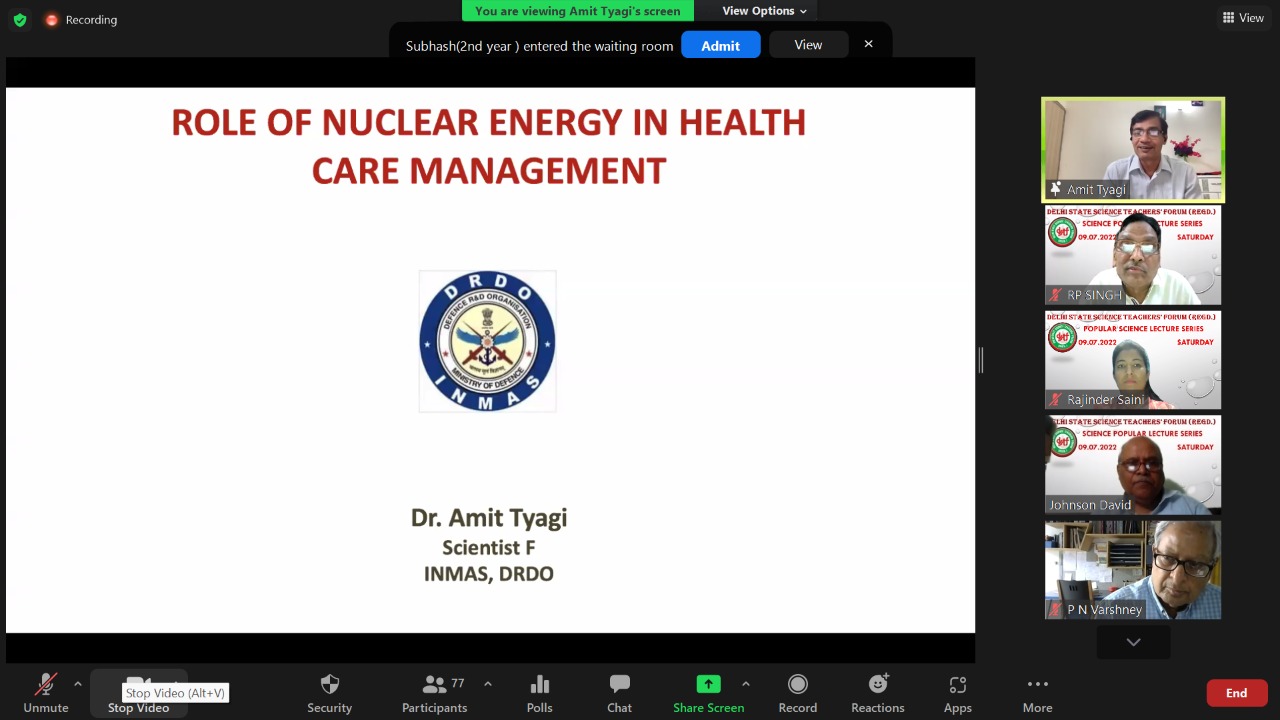Click the DRDO INMAS logo on slide
Screen dimensions: 1280x720
(487, 341)
